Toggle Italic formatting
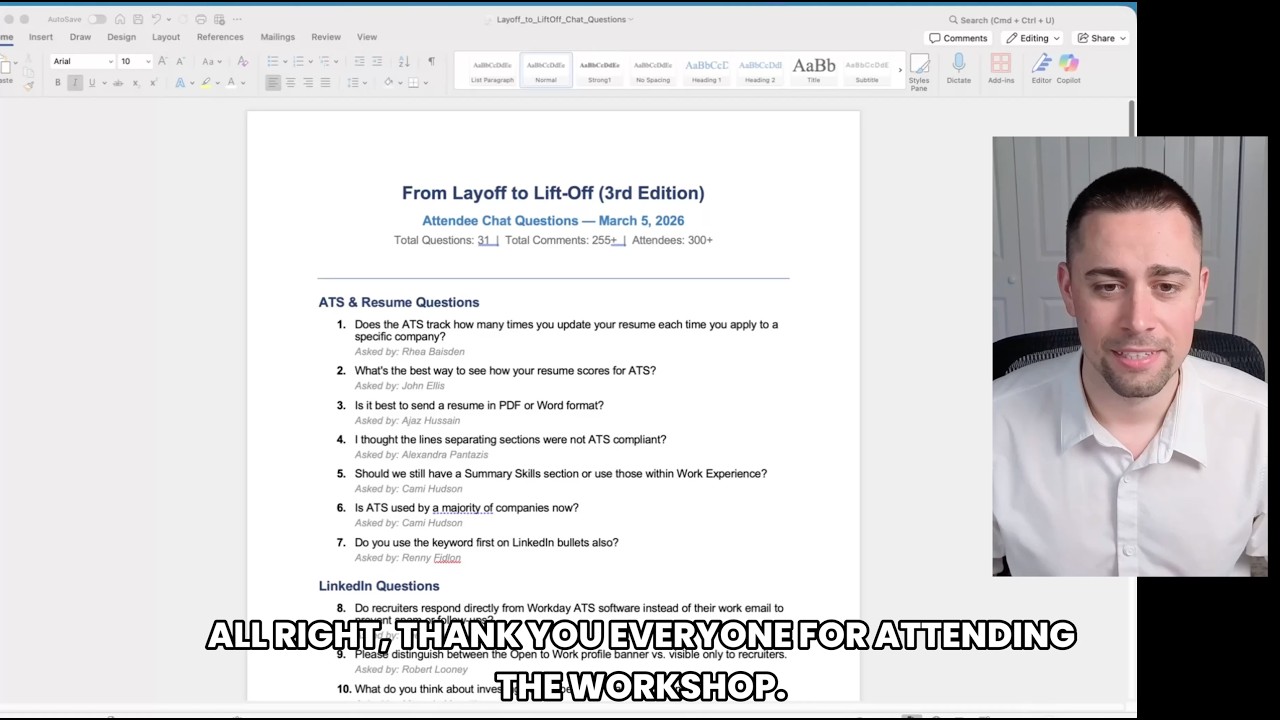The width and height of the screenshot is (1280, 720). coord(75,82)
